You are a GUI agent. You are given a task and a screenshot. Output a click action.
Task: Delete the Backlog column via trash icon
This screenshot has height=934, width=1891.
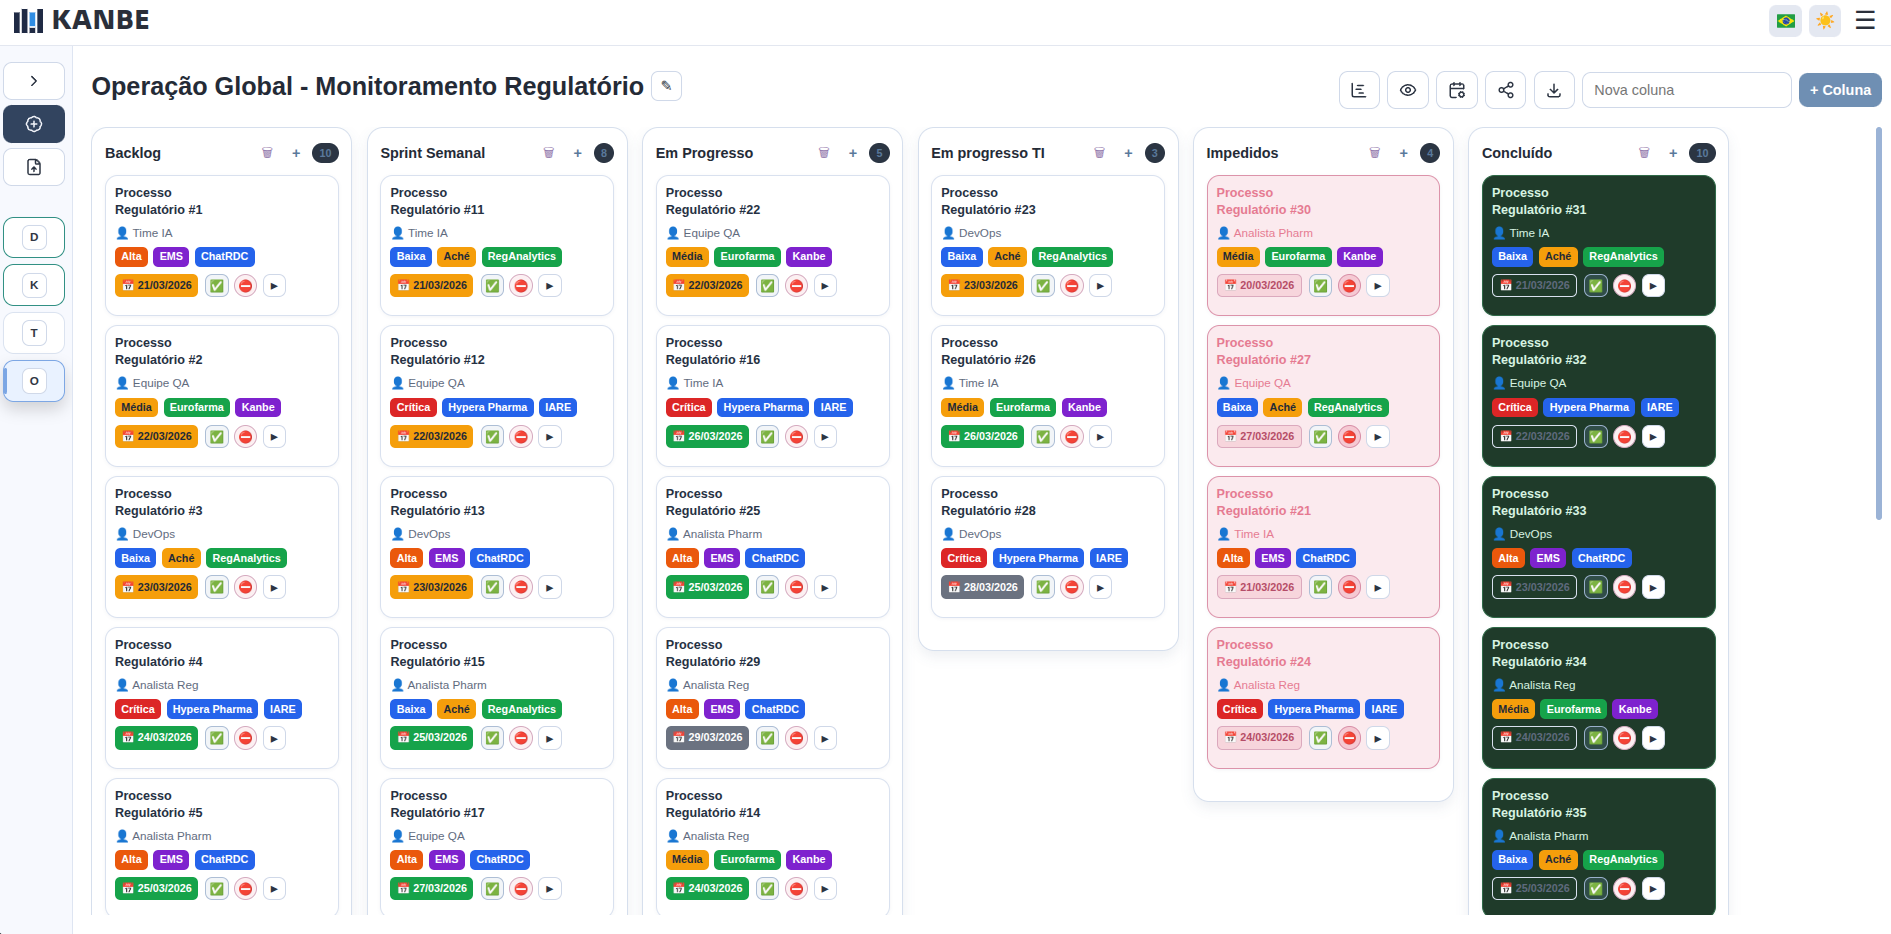(x=267, y=153)
